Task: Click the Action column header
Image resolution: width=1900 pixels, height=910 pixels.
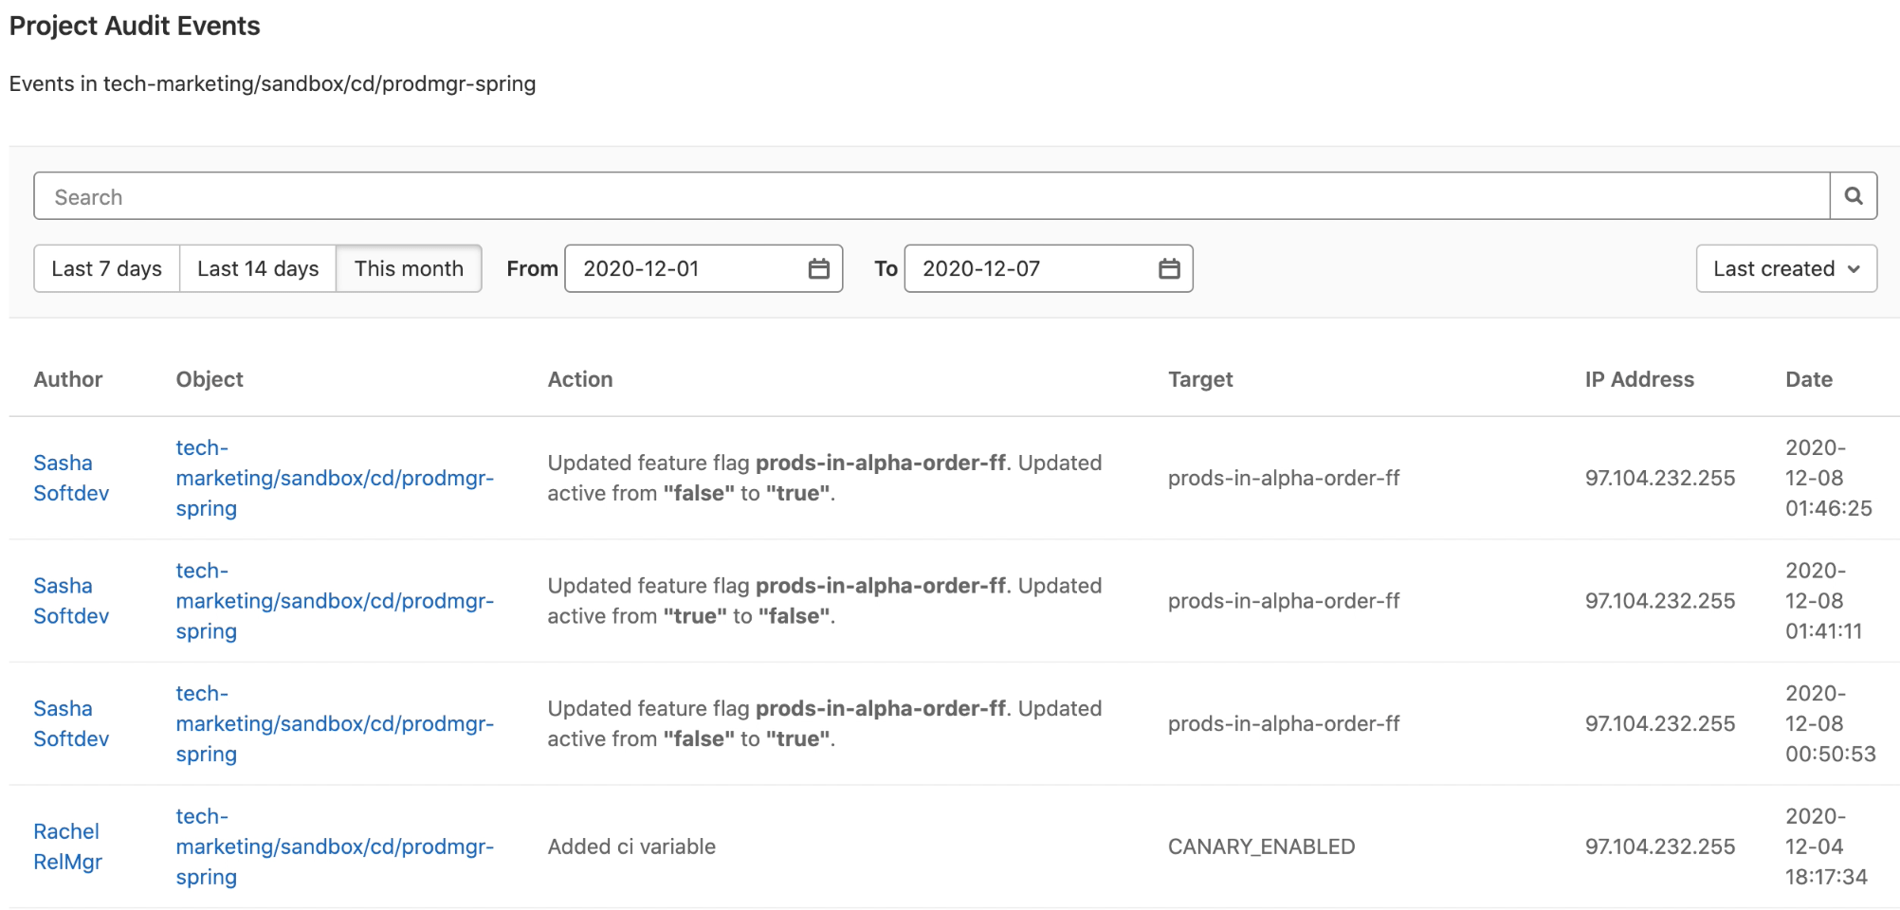Action: [x=580, y=379]
